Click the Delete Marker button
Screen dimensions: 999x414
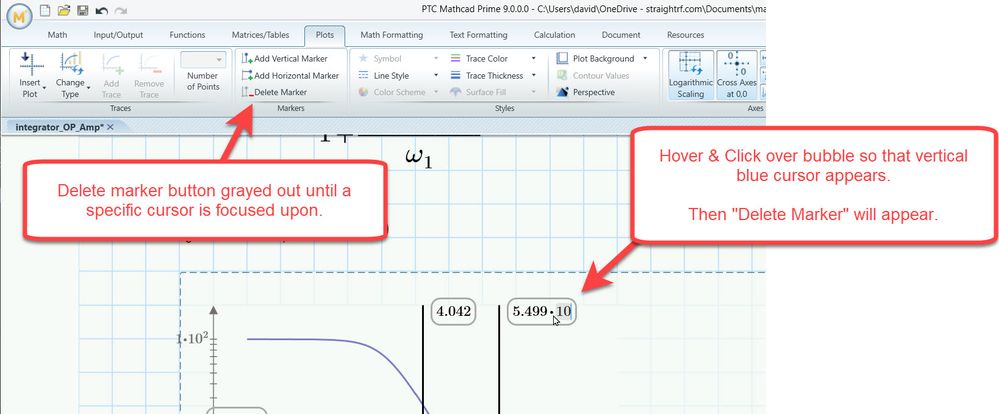coord(275,92)
